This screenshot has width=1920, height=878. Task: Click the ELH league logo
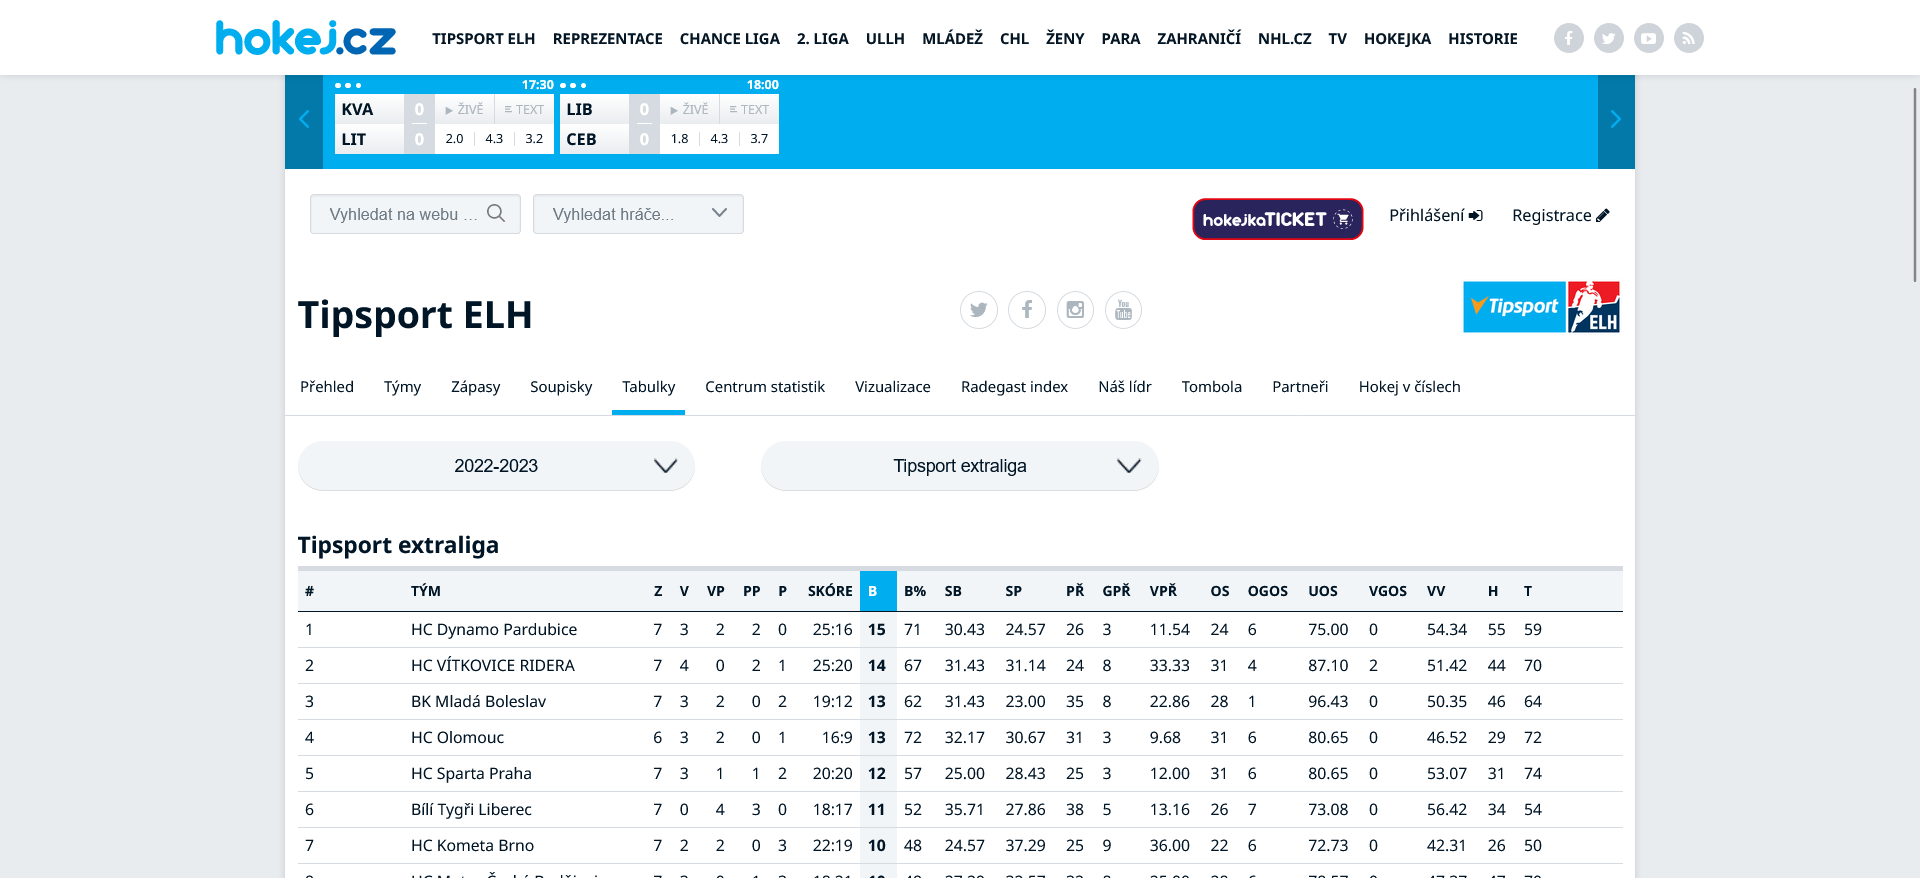pos(1594,307)
